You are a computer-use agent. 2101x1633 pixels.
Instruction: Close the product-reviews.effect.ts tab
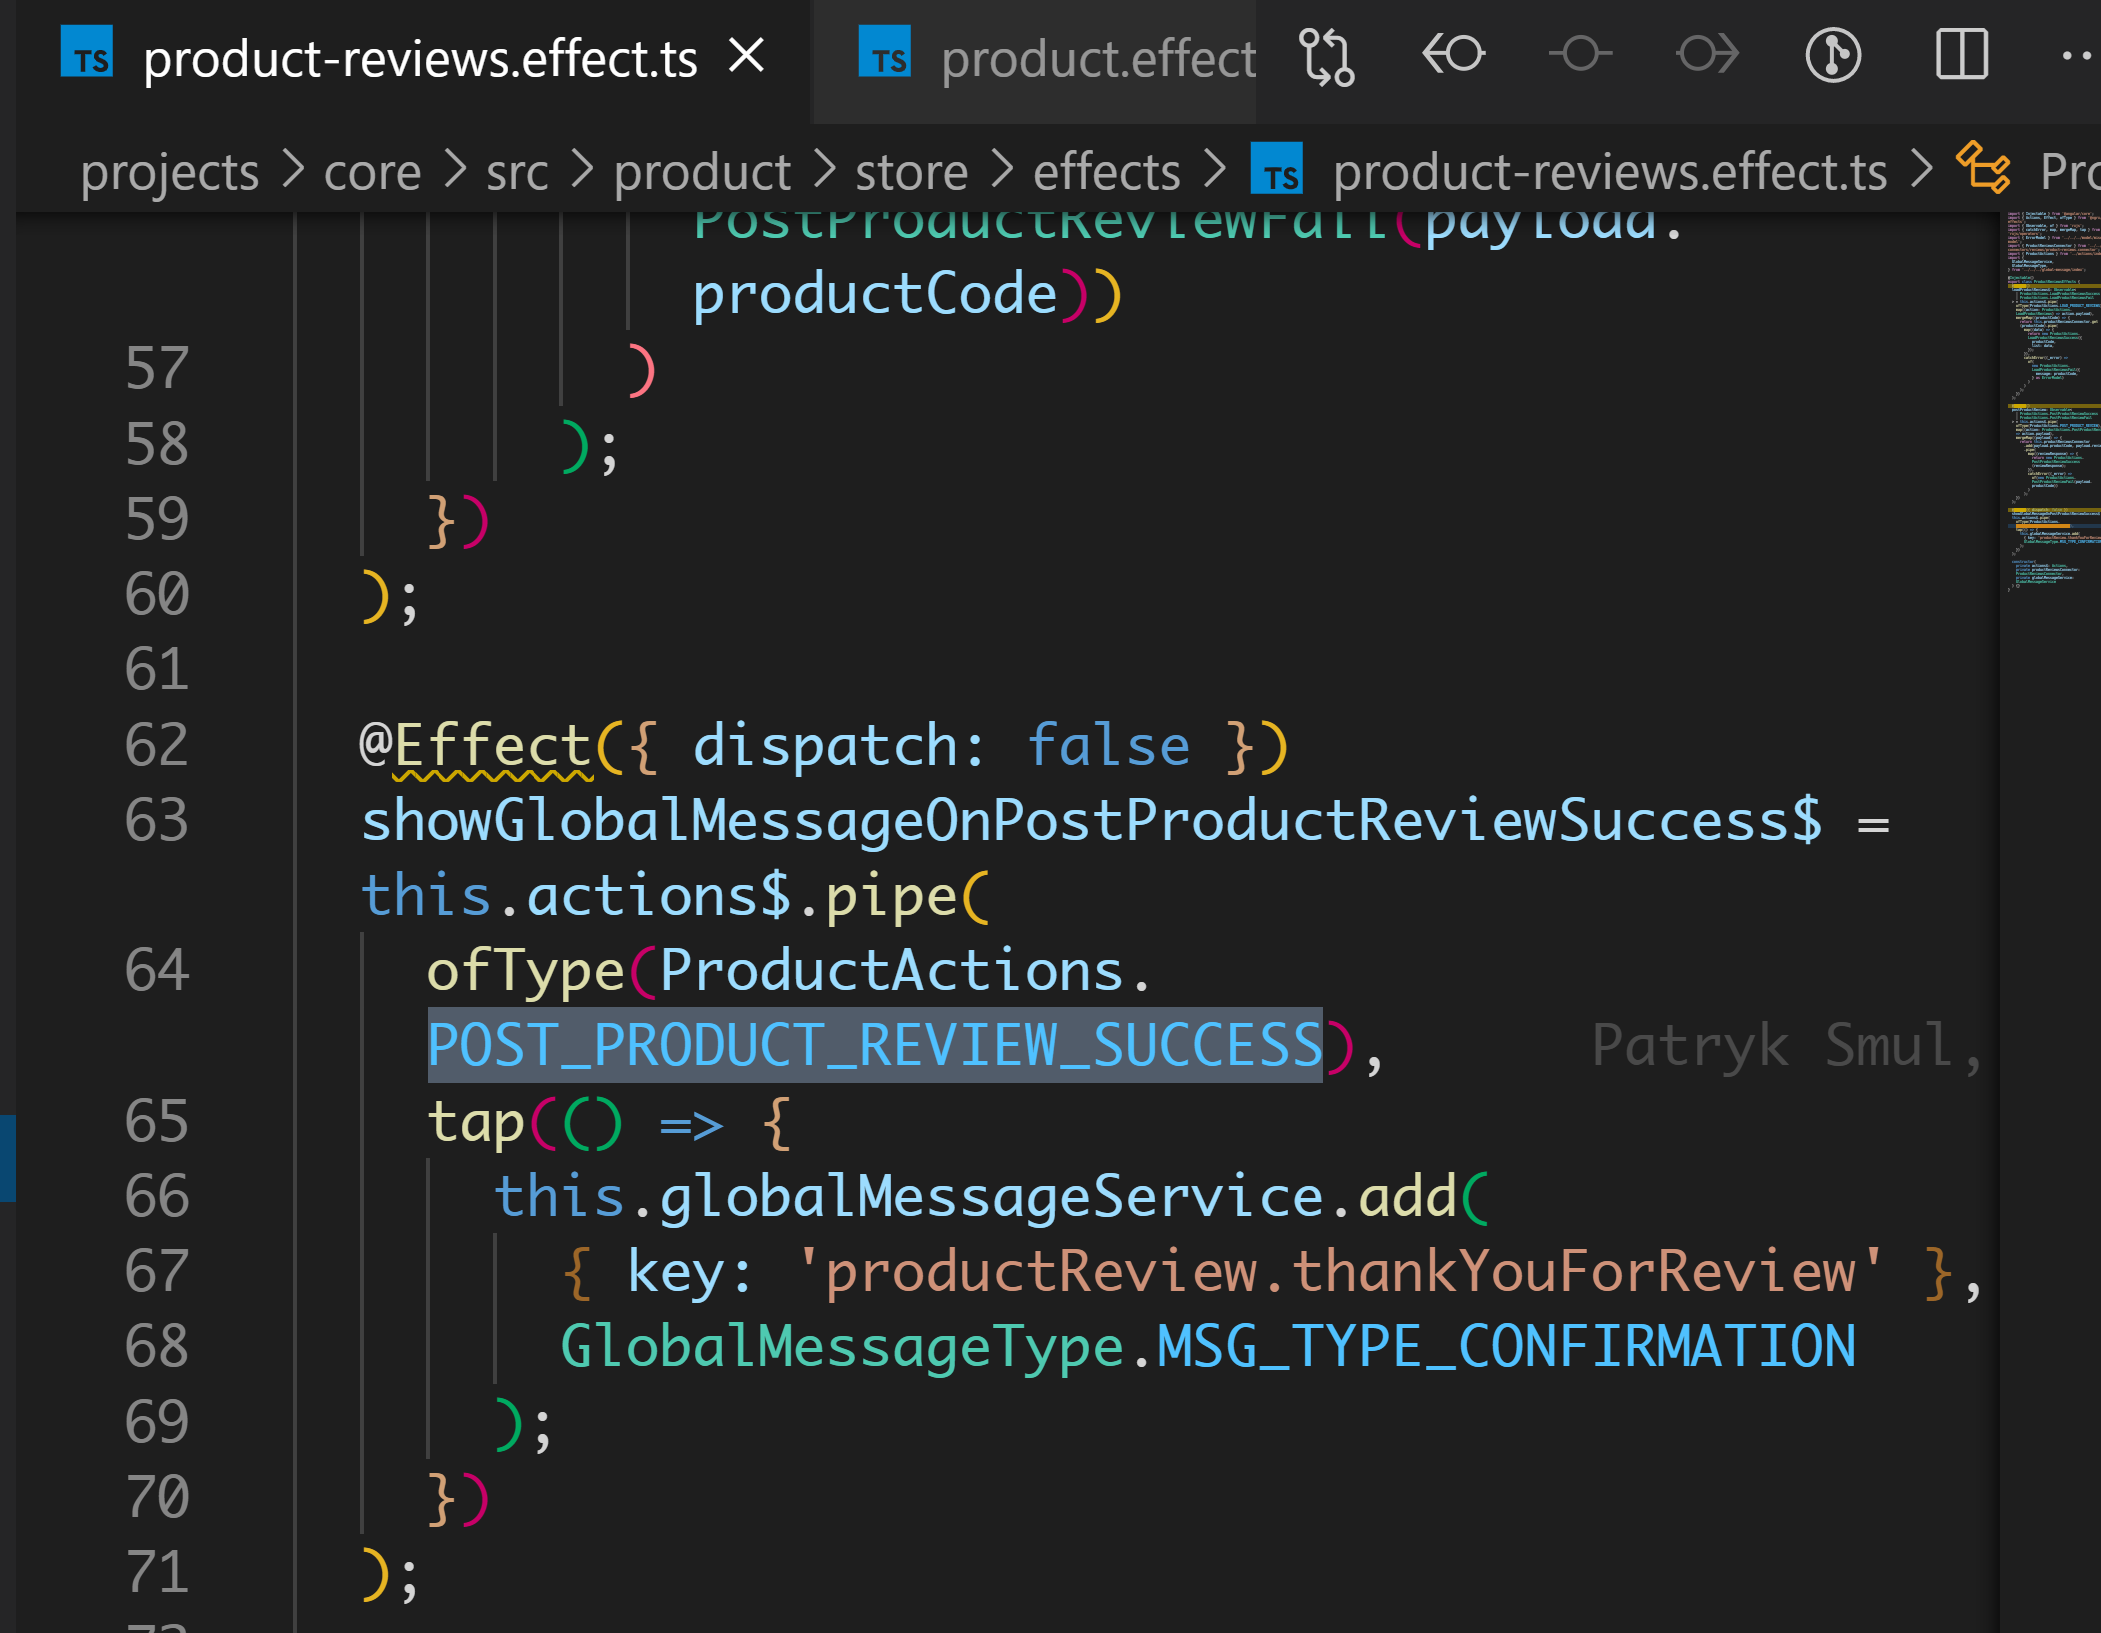(747, 56)
